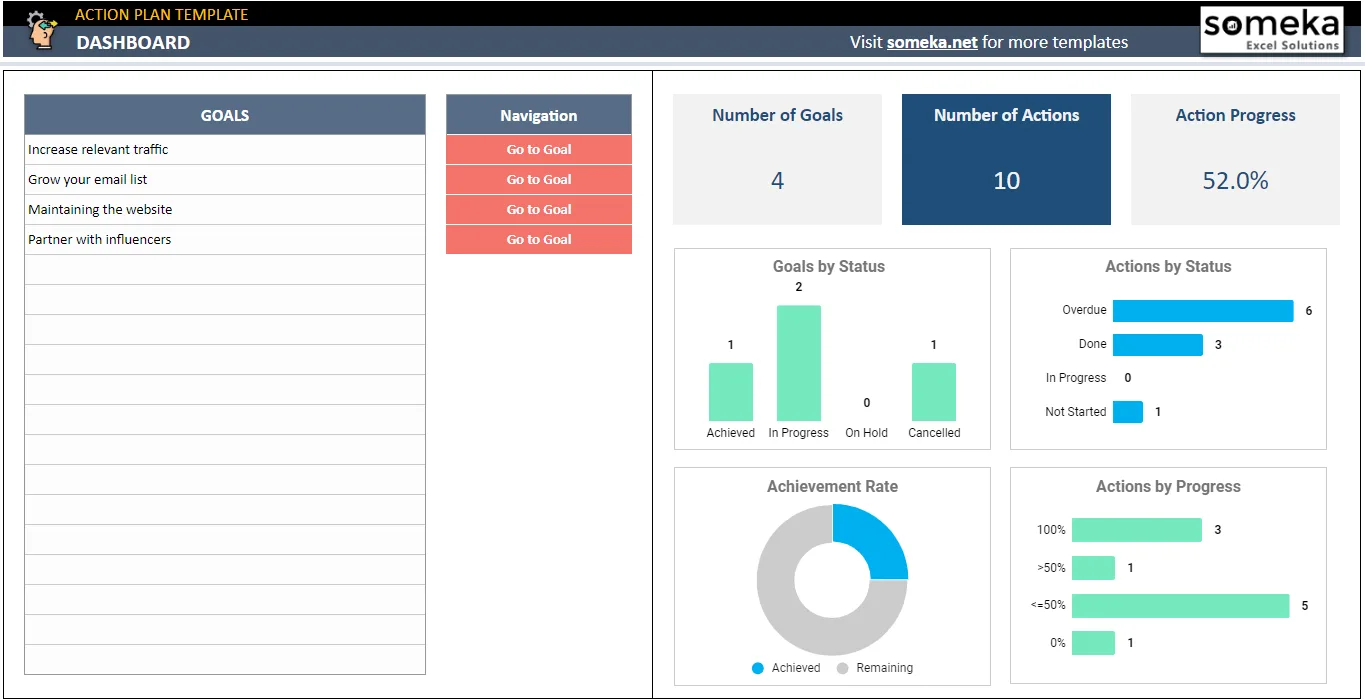Select the Action Progress card
This screenshot has width=1365, height=700.
[x=1235, y=159]
